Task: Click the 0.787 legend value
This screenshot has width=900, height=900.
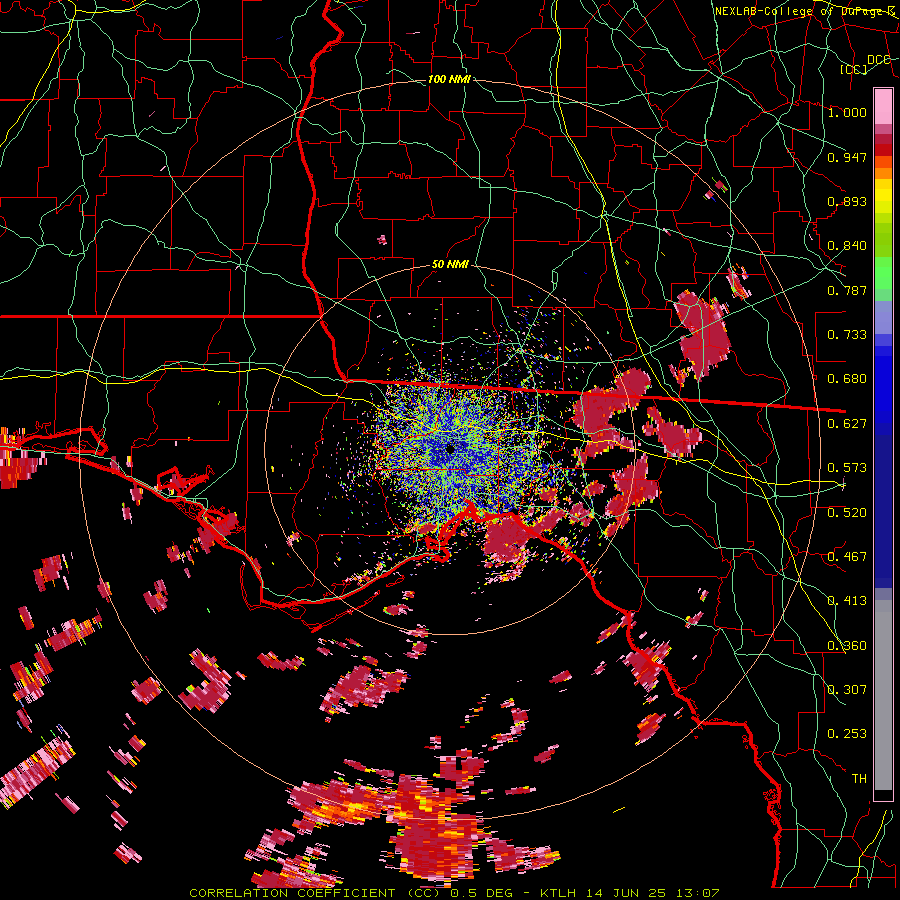Action: click(847, 290)
